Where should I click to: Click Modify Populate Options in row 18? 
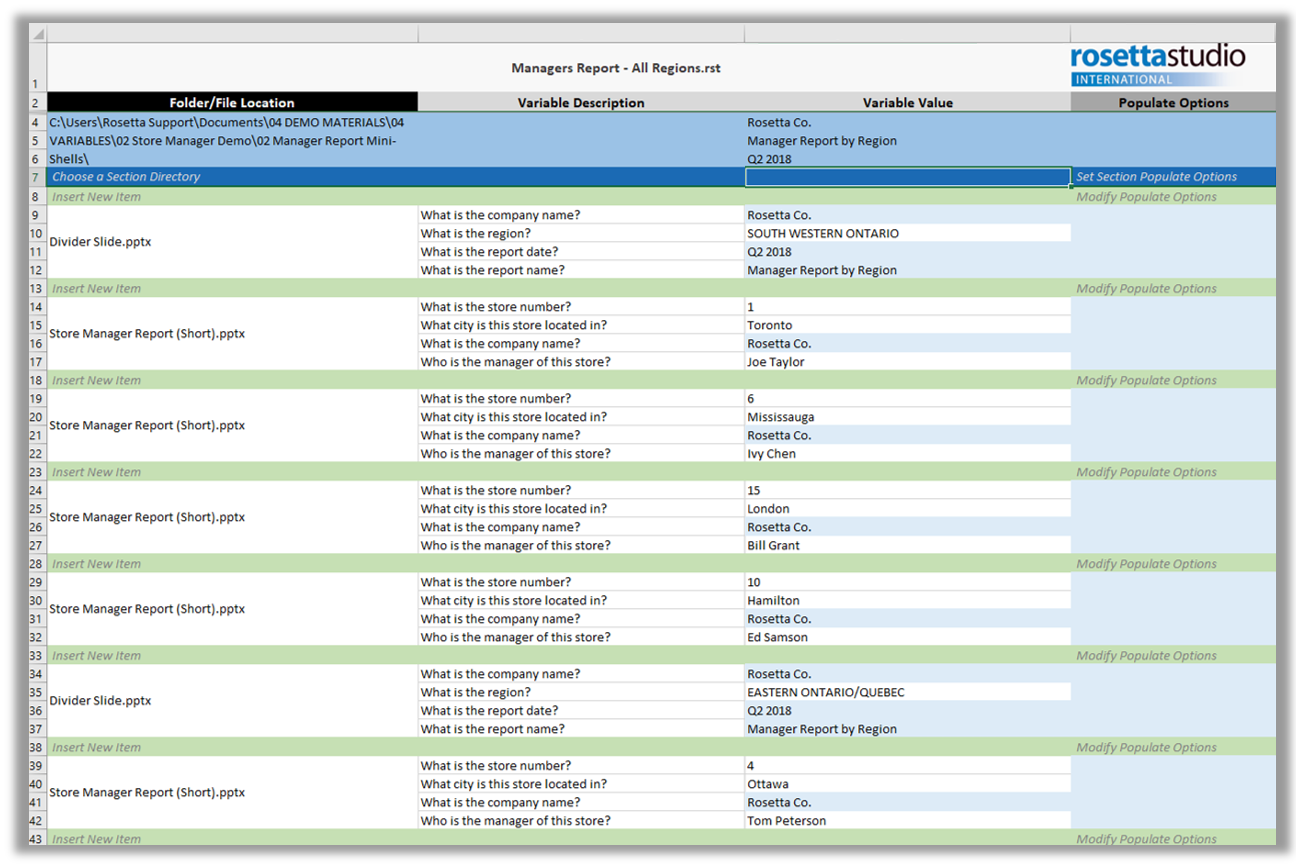(1146, 380)
